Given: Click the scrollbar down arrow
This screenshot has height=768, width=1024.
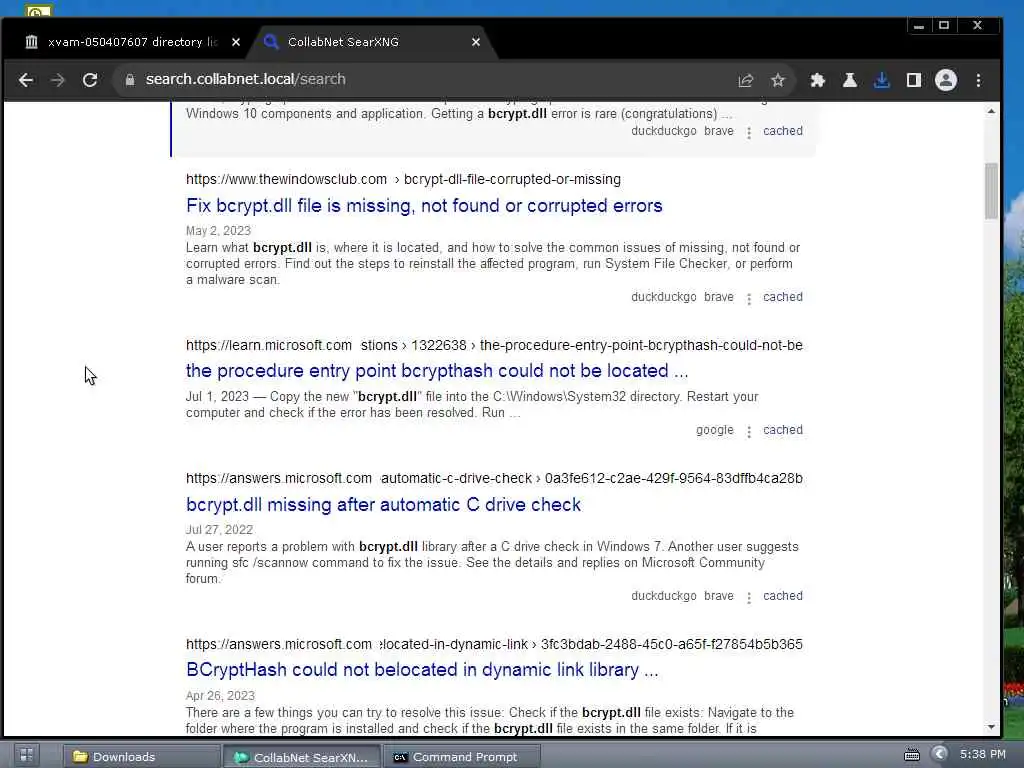Looking at the screenshot, I should click(x=991, y=728).
